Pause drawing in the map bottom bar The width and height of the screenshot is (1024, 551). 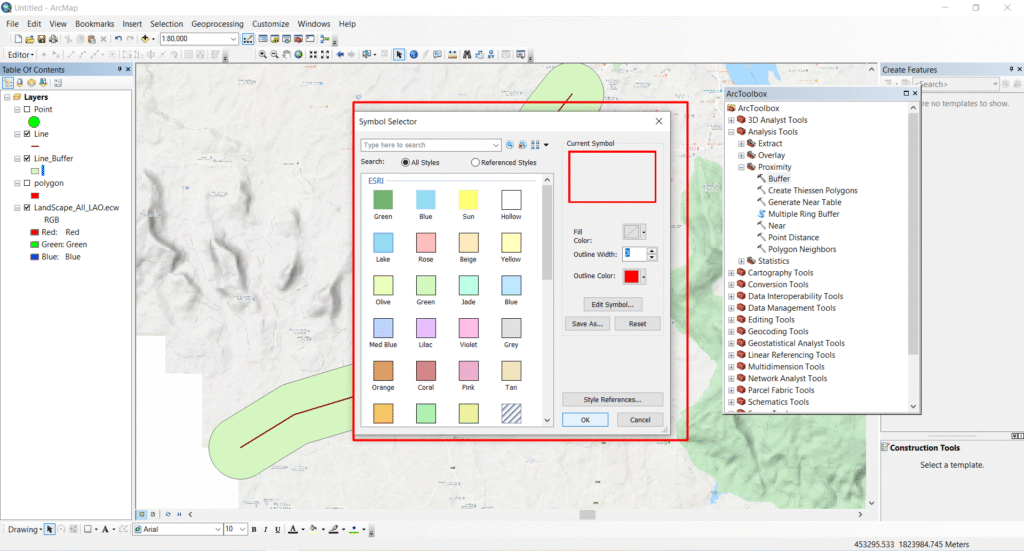click(x=179, y=514)
